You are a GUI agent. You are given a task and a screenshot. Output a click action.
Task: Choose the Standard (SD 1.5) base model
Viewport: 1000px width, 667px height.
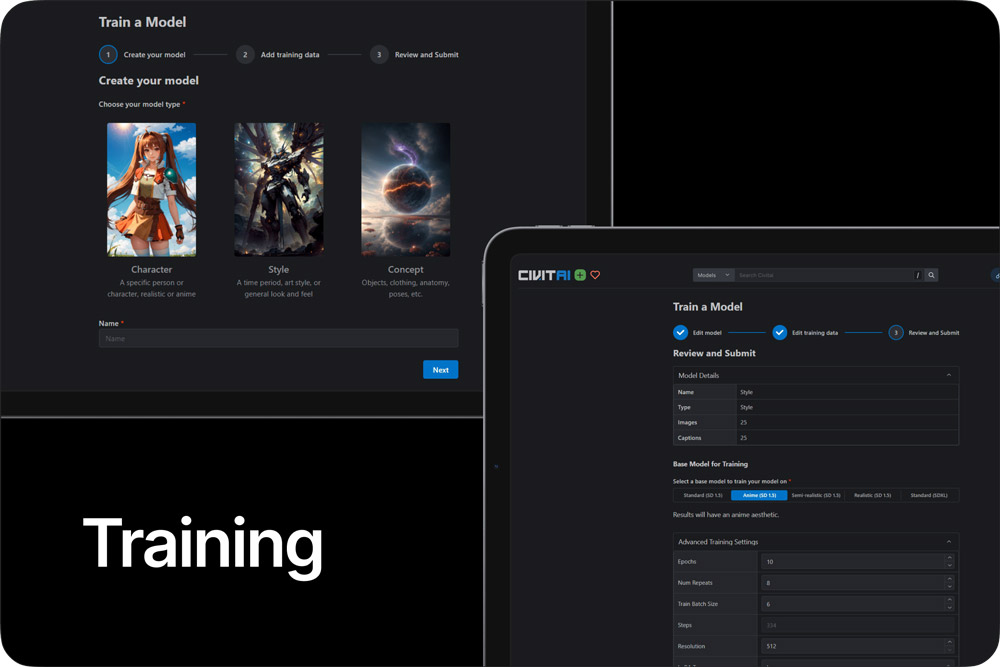(703, 495)
